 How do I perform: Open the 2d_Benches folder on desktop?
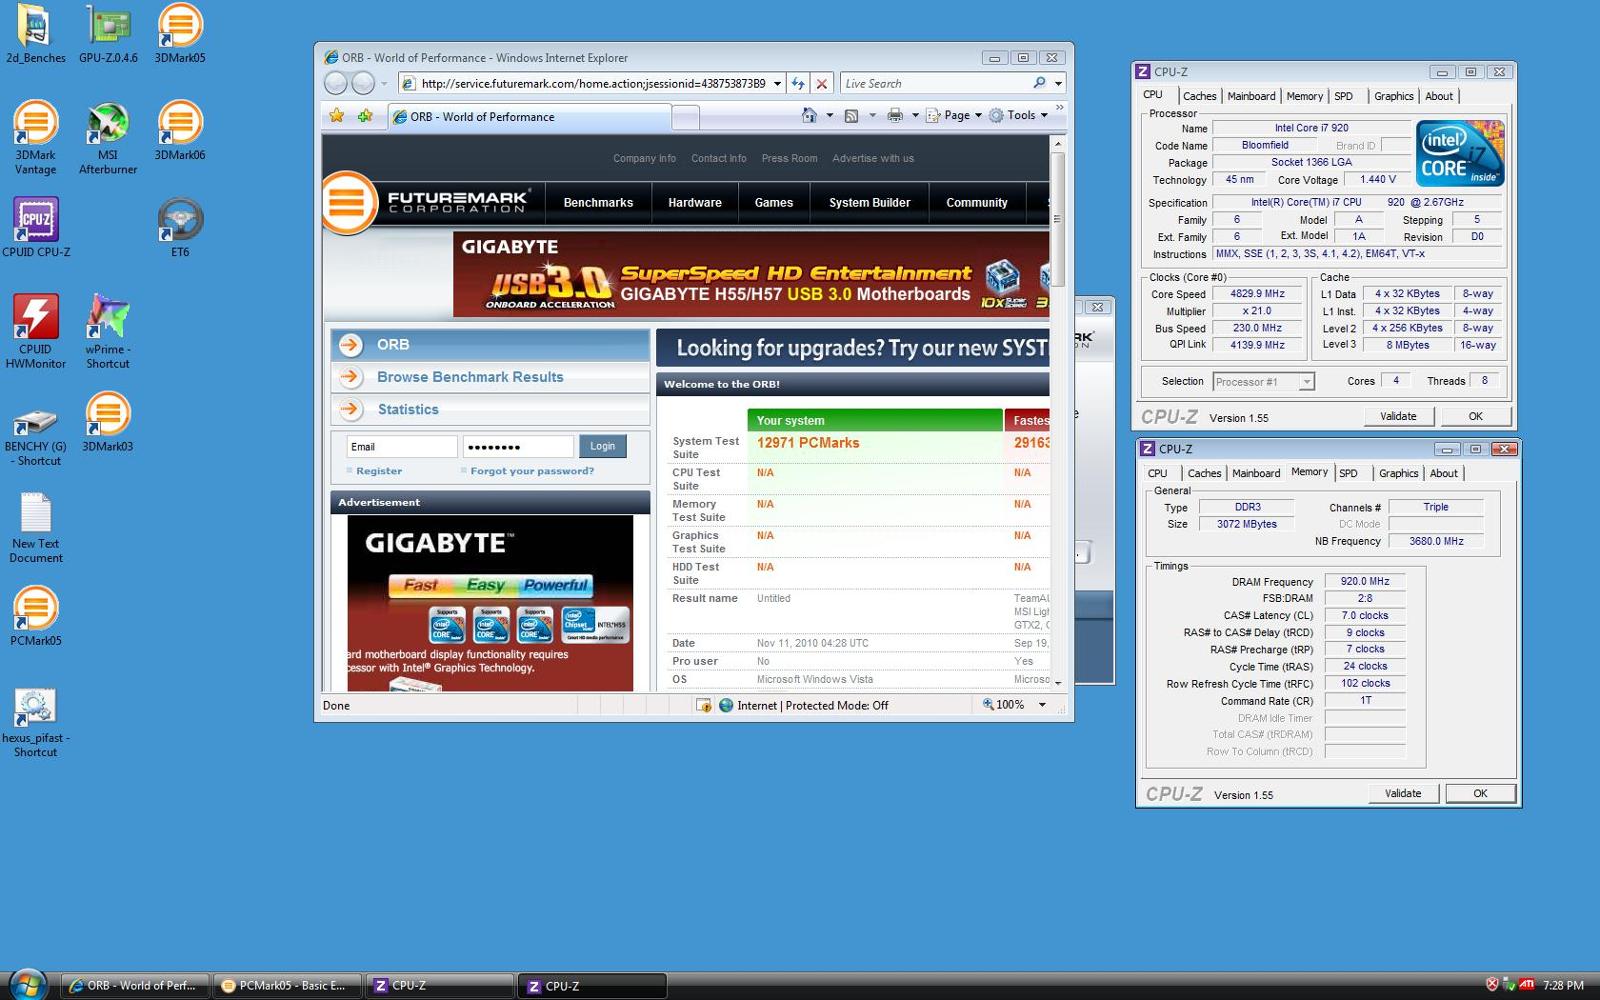pyautogui.click(x=35, y=32)
